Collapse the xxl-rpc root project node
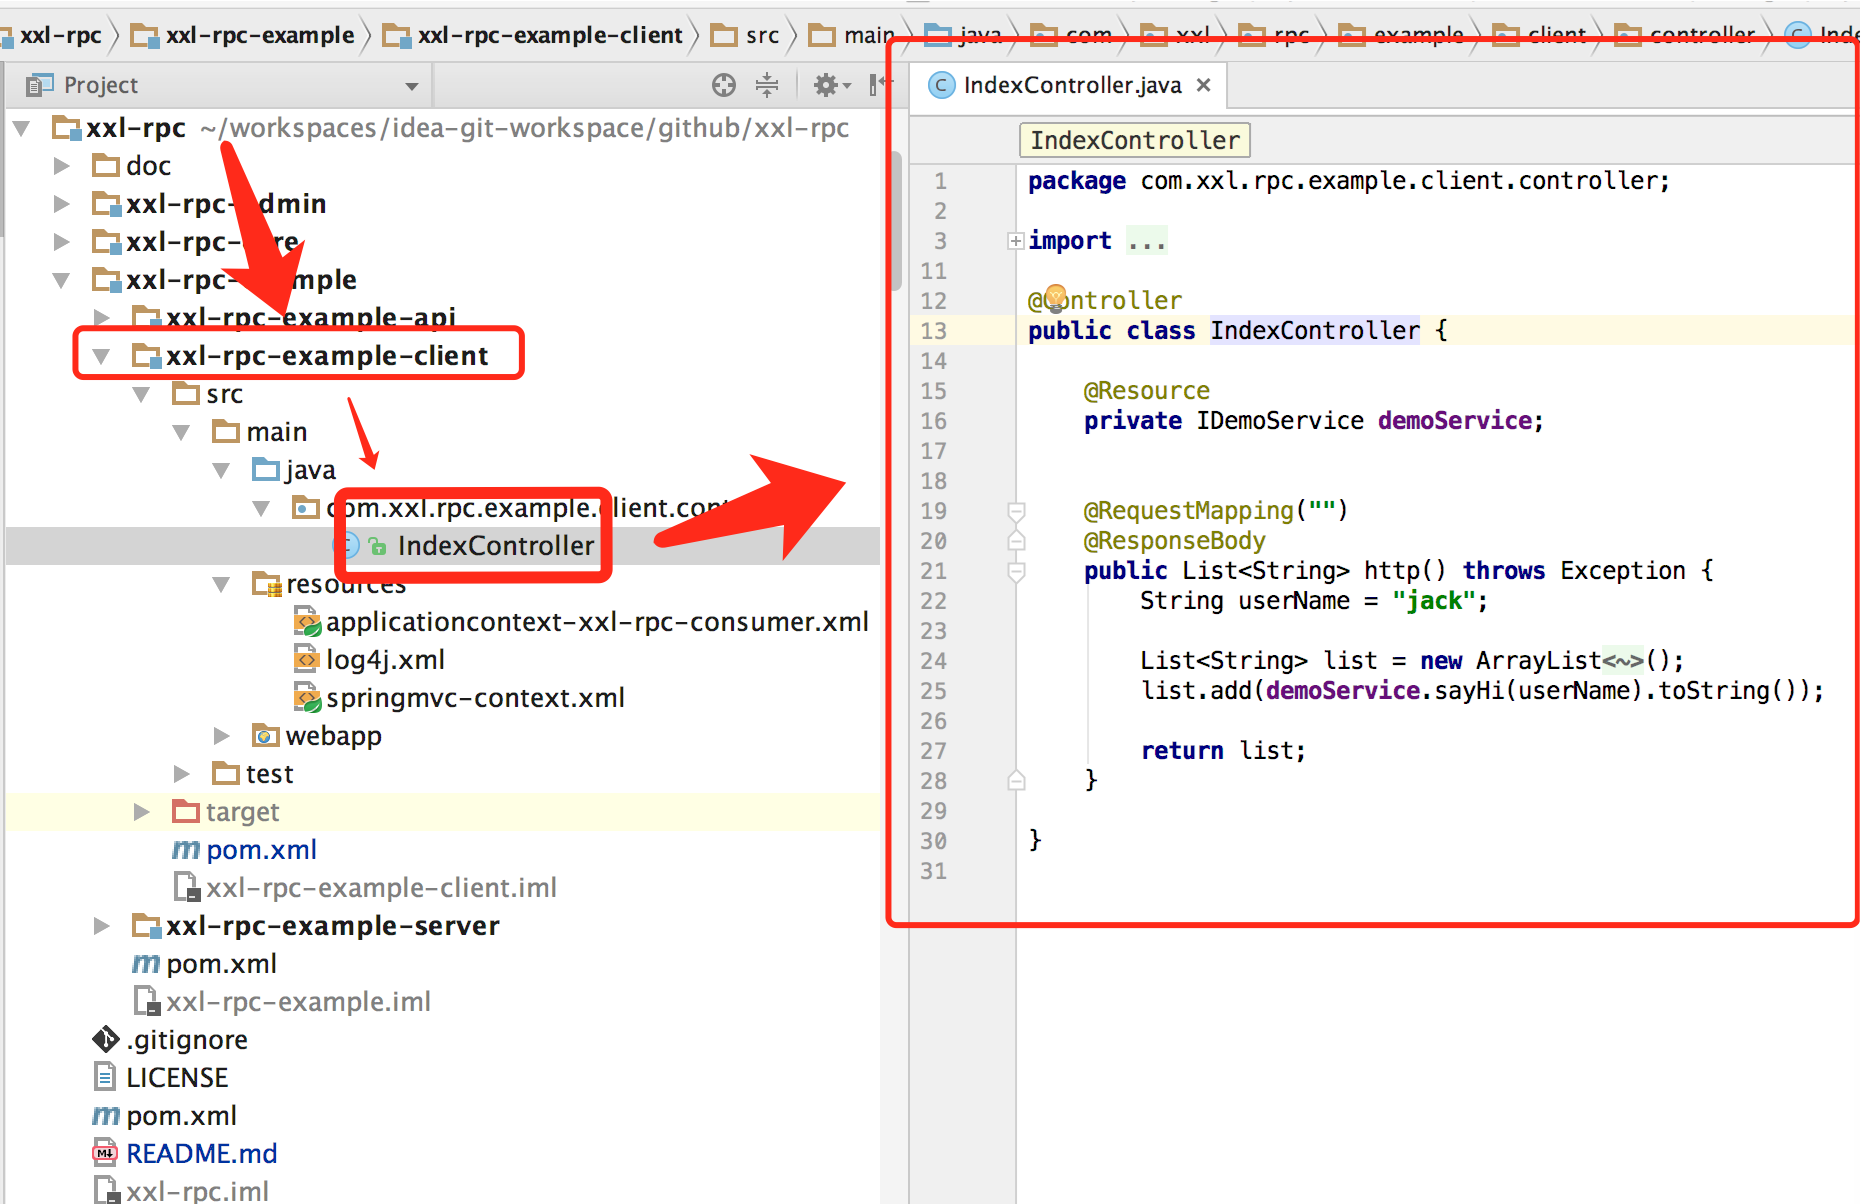This screenshot has height=1204, width=1861. [22, 128]
